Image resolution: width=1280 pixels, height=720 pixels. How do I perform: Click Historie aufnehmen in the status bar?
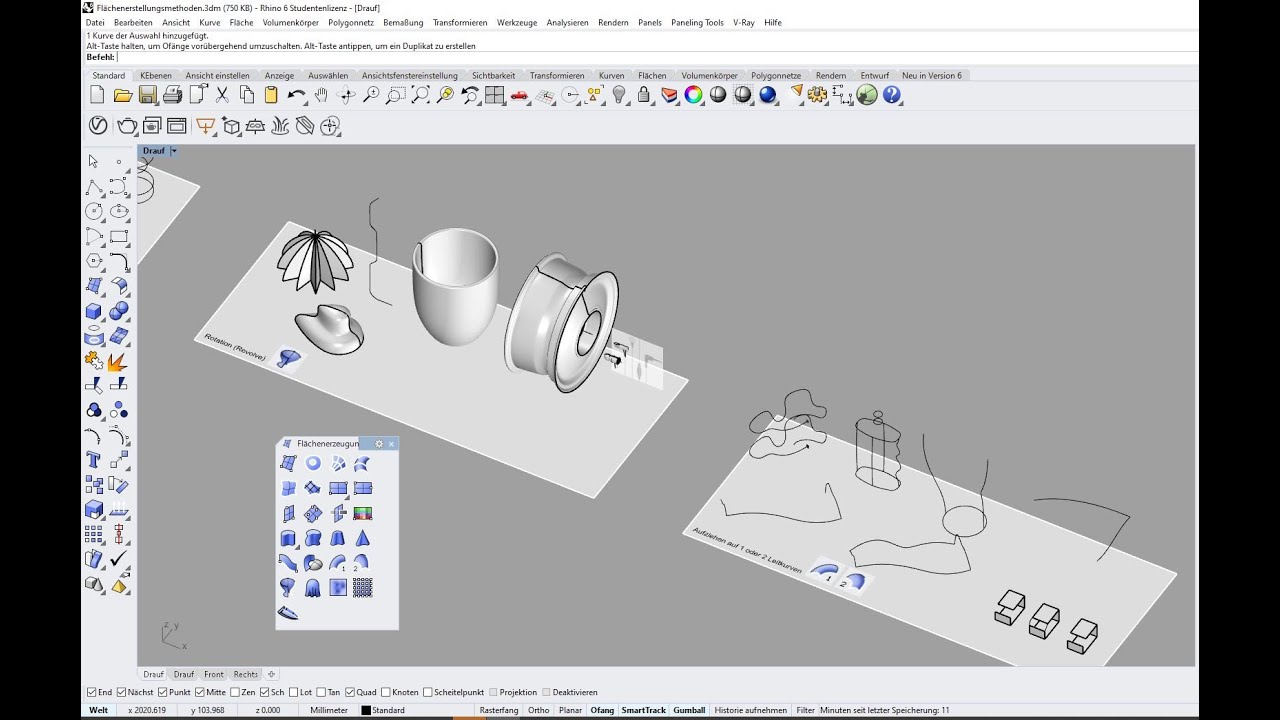point(750,710)
